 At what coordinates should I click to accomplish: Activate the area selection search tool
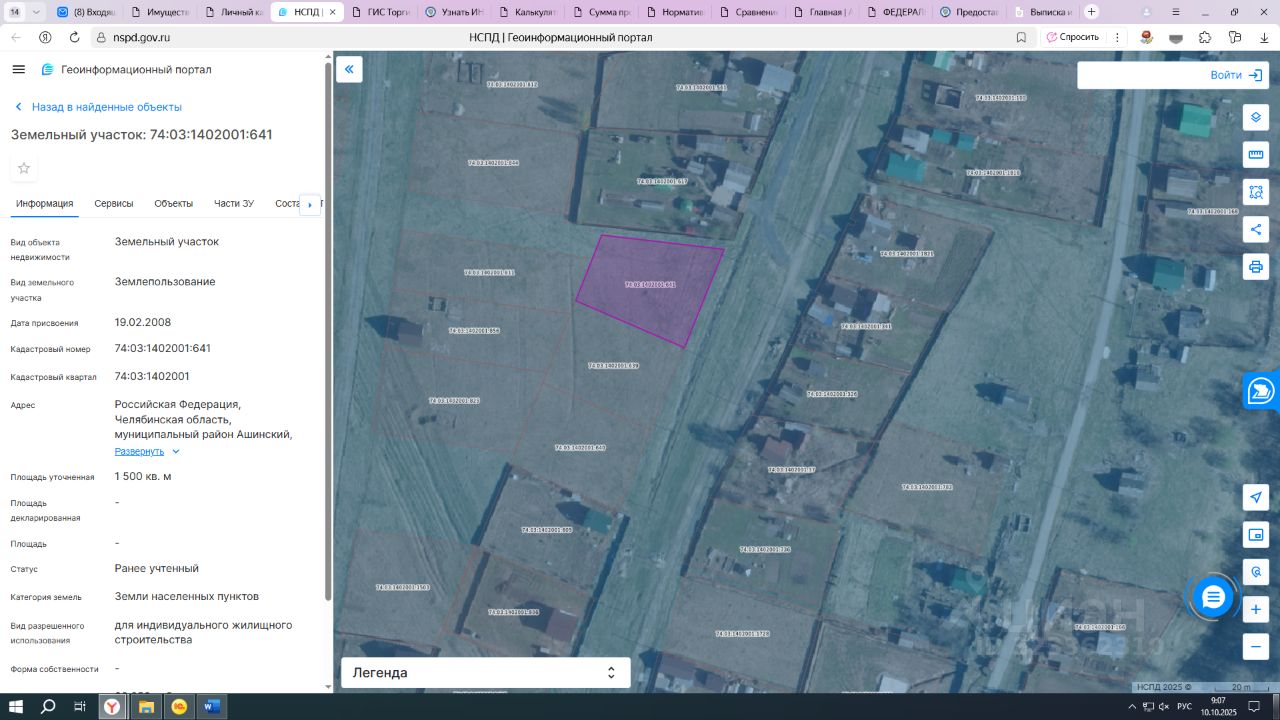tap(1256, 191)
